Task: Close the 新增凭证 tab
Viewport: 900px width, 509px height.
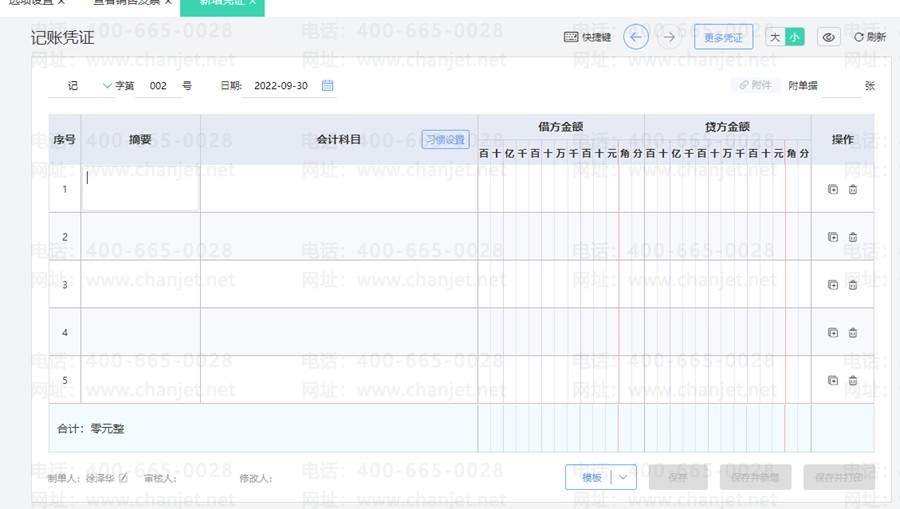Action: (253, 2)
